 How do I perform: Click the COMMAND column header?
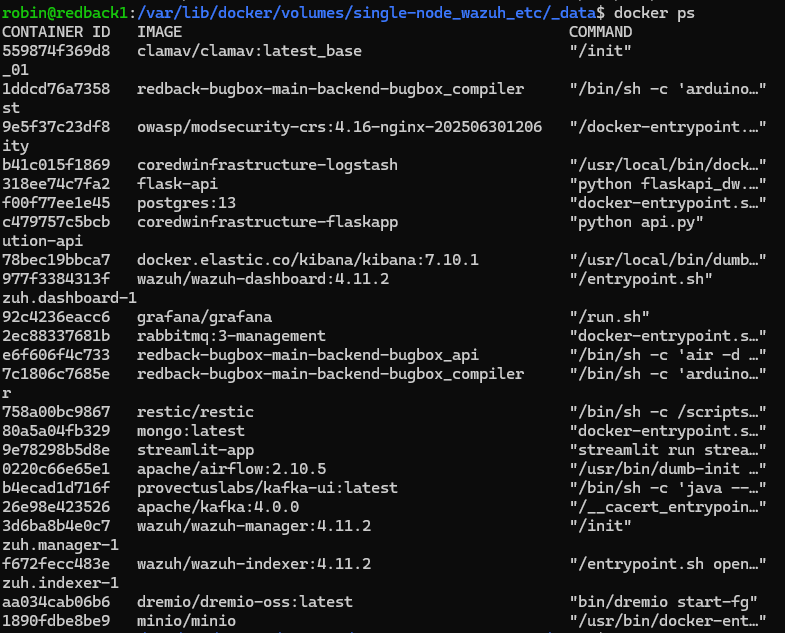(601, 32)
